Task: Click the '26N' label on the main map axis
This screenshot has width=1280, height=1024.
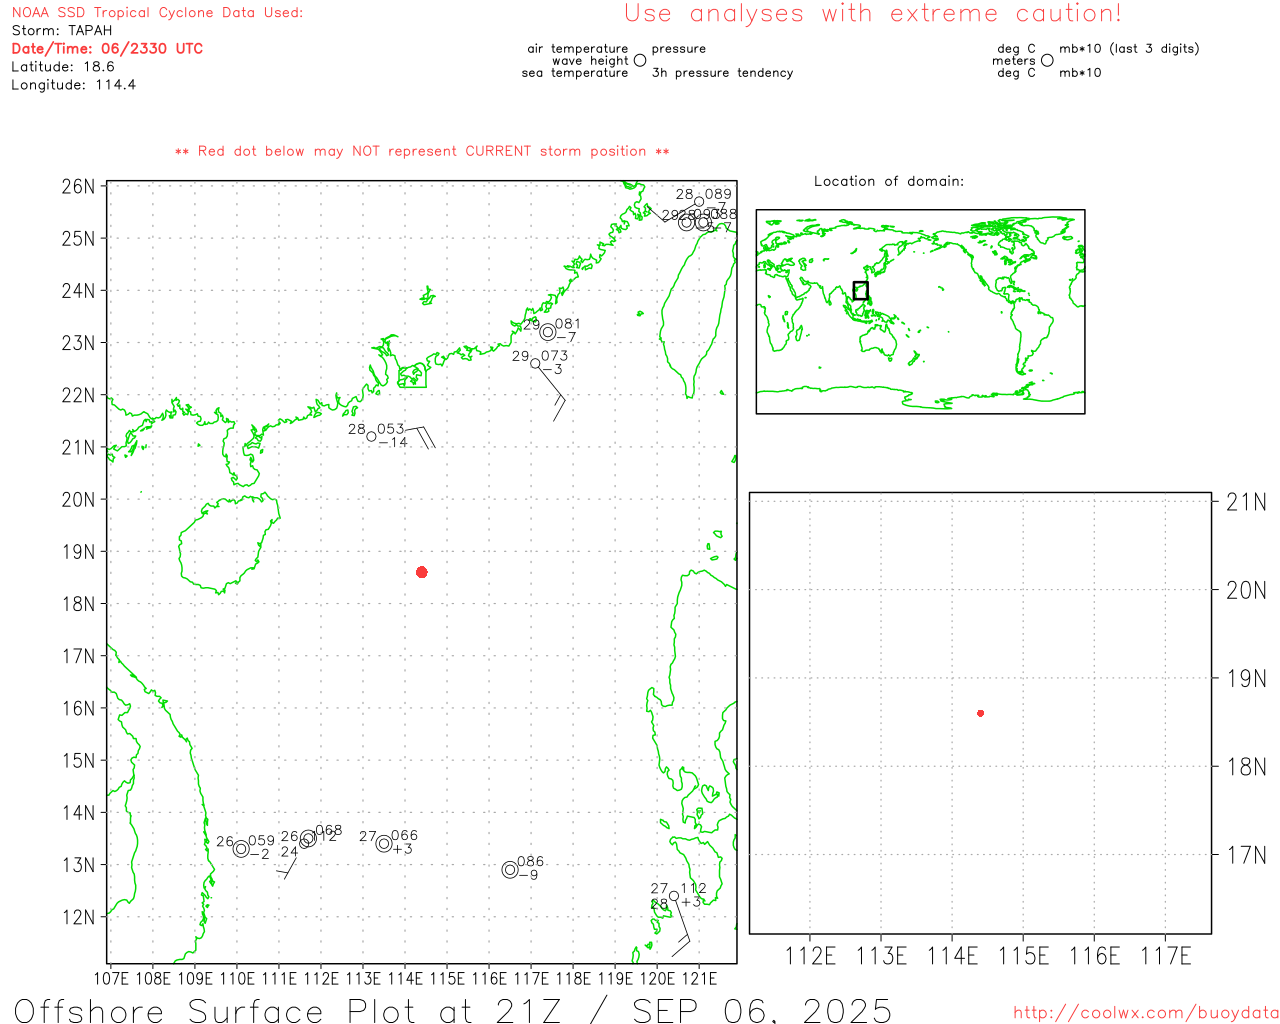Action: tap(78, 187)
